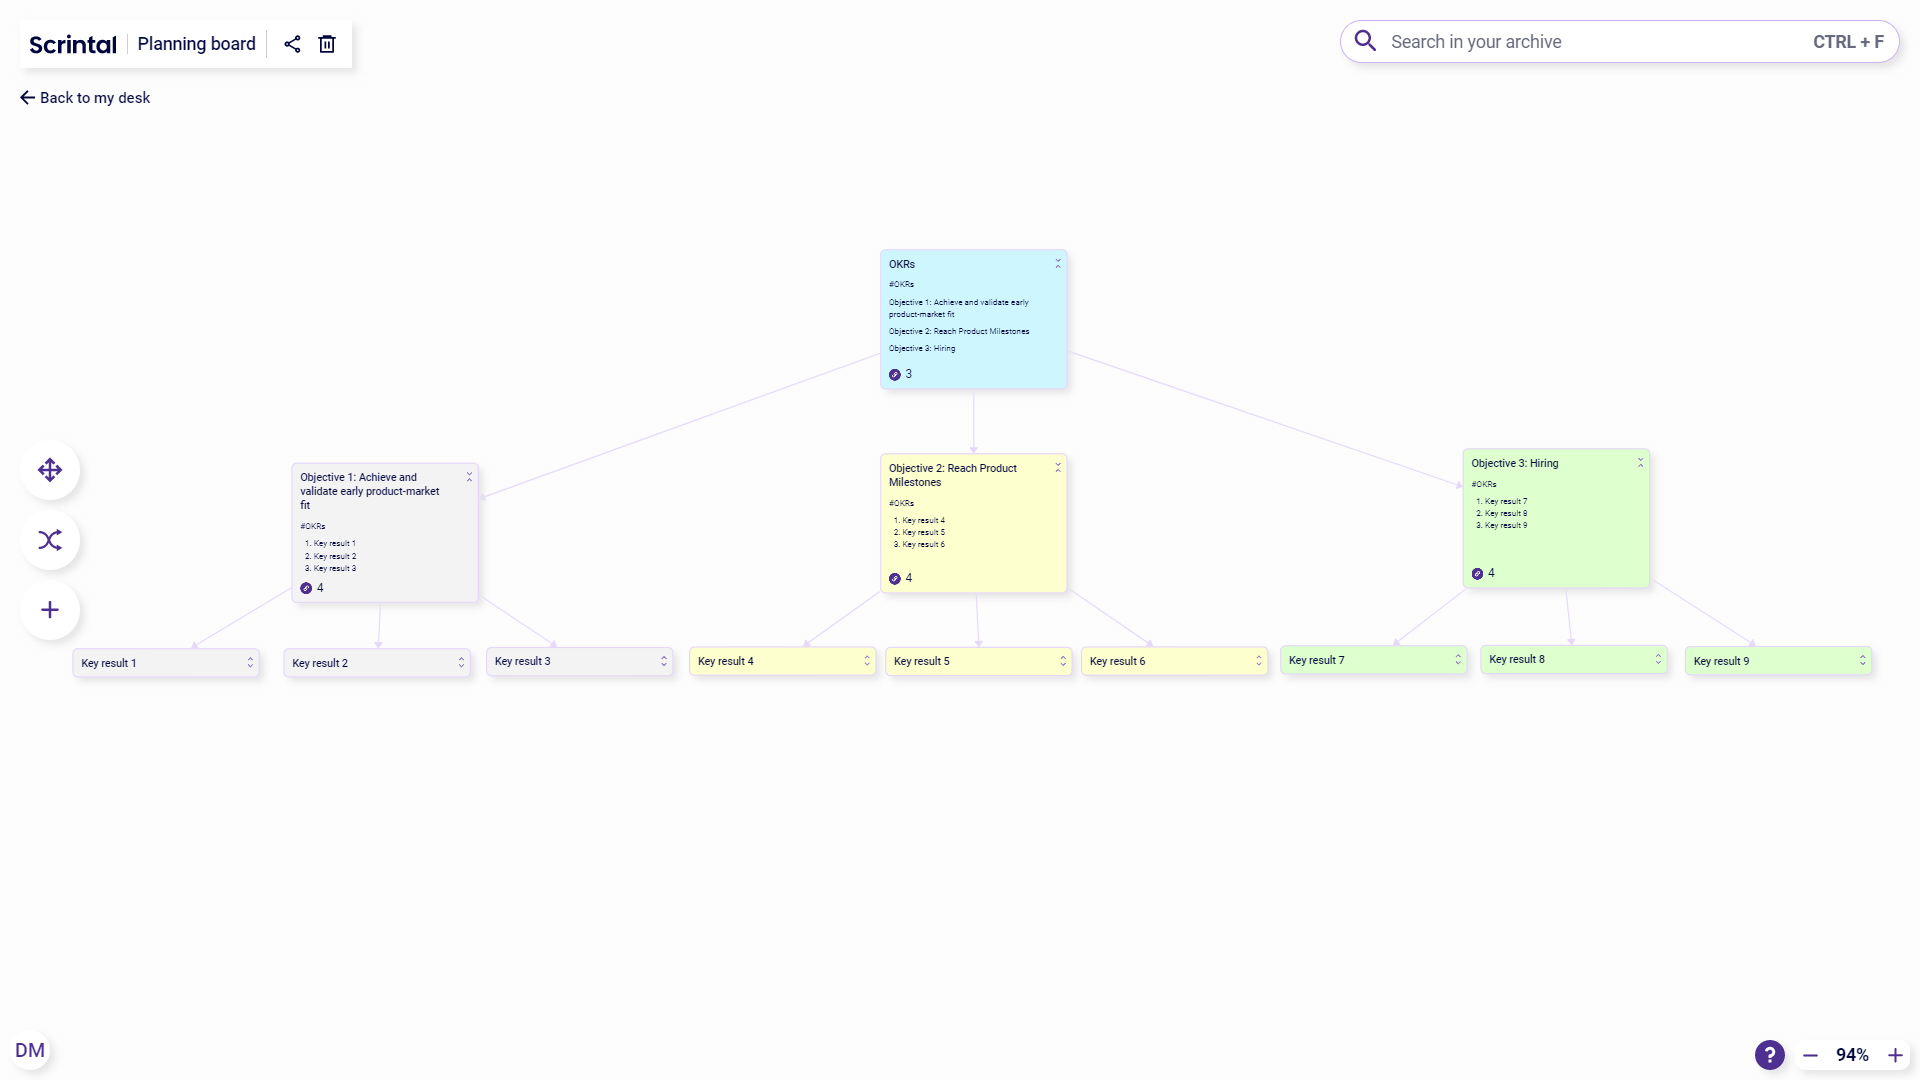Screen dimensions: 1920x1080
Task: Click the zoom out minus icon
Action: click(x=1809, y=1055)
